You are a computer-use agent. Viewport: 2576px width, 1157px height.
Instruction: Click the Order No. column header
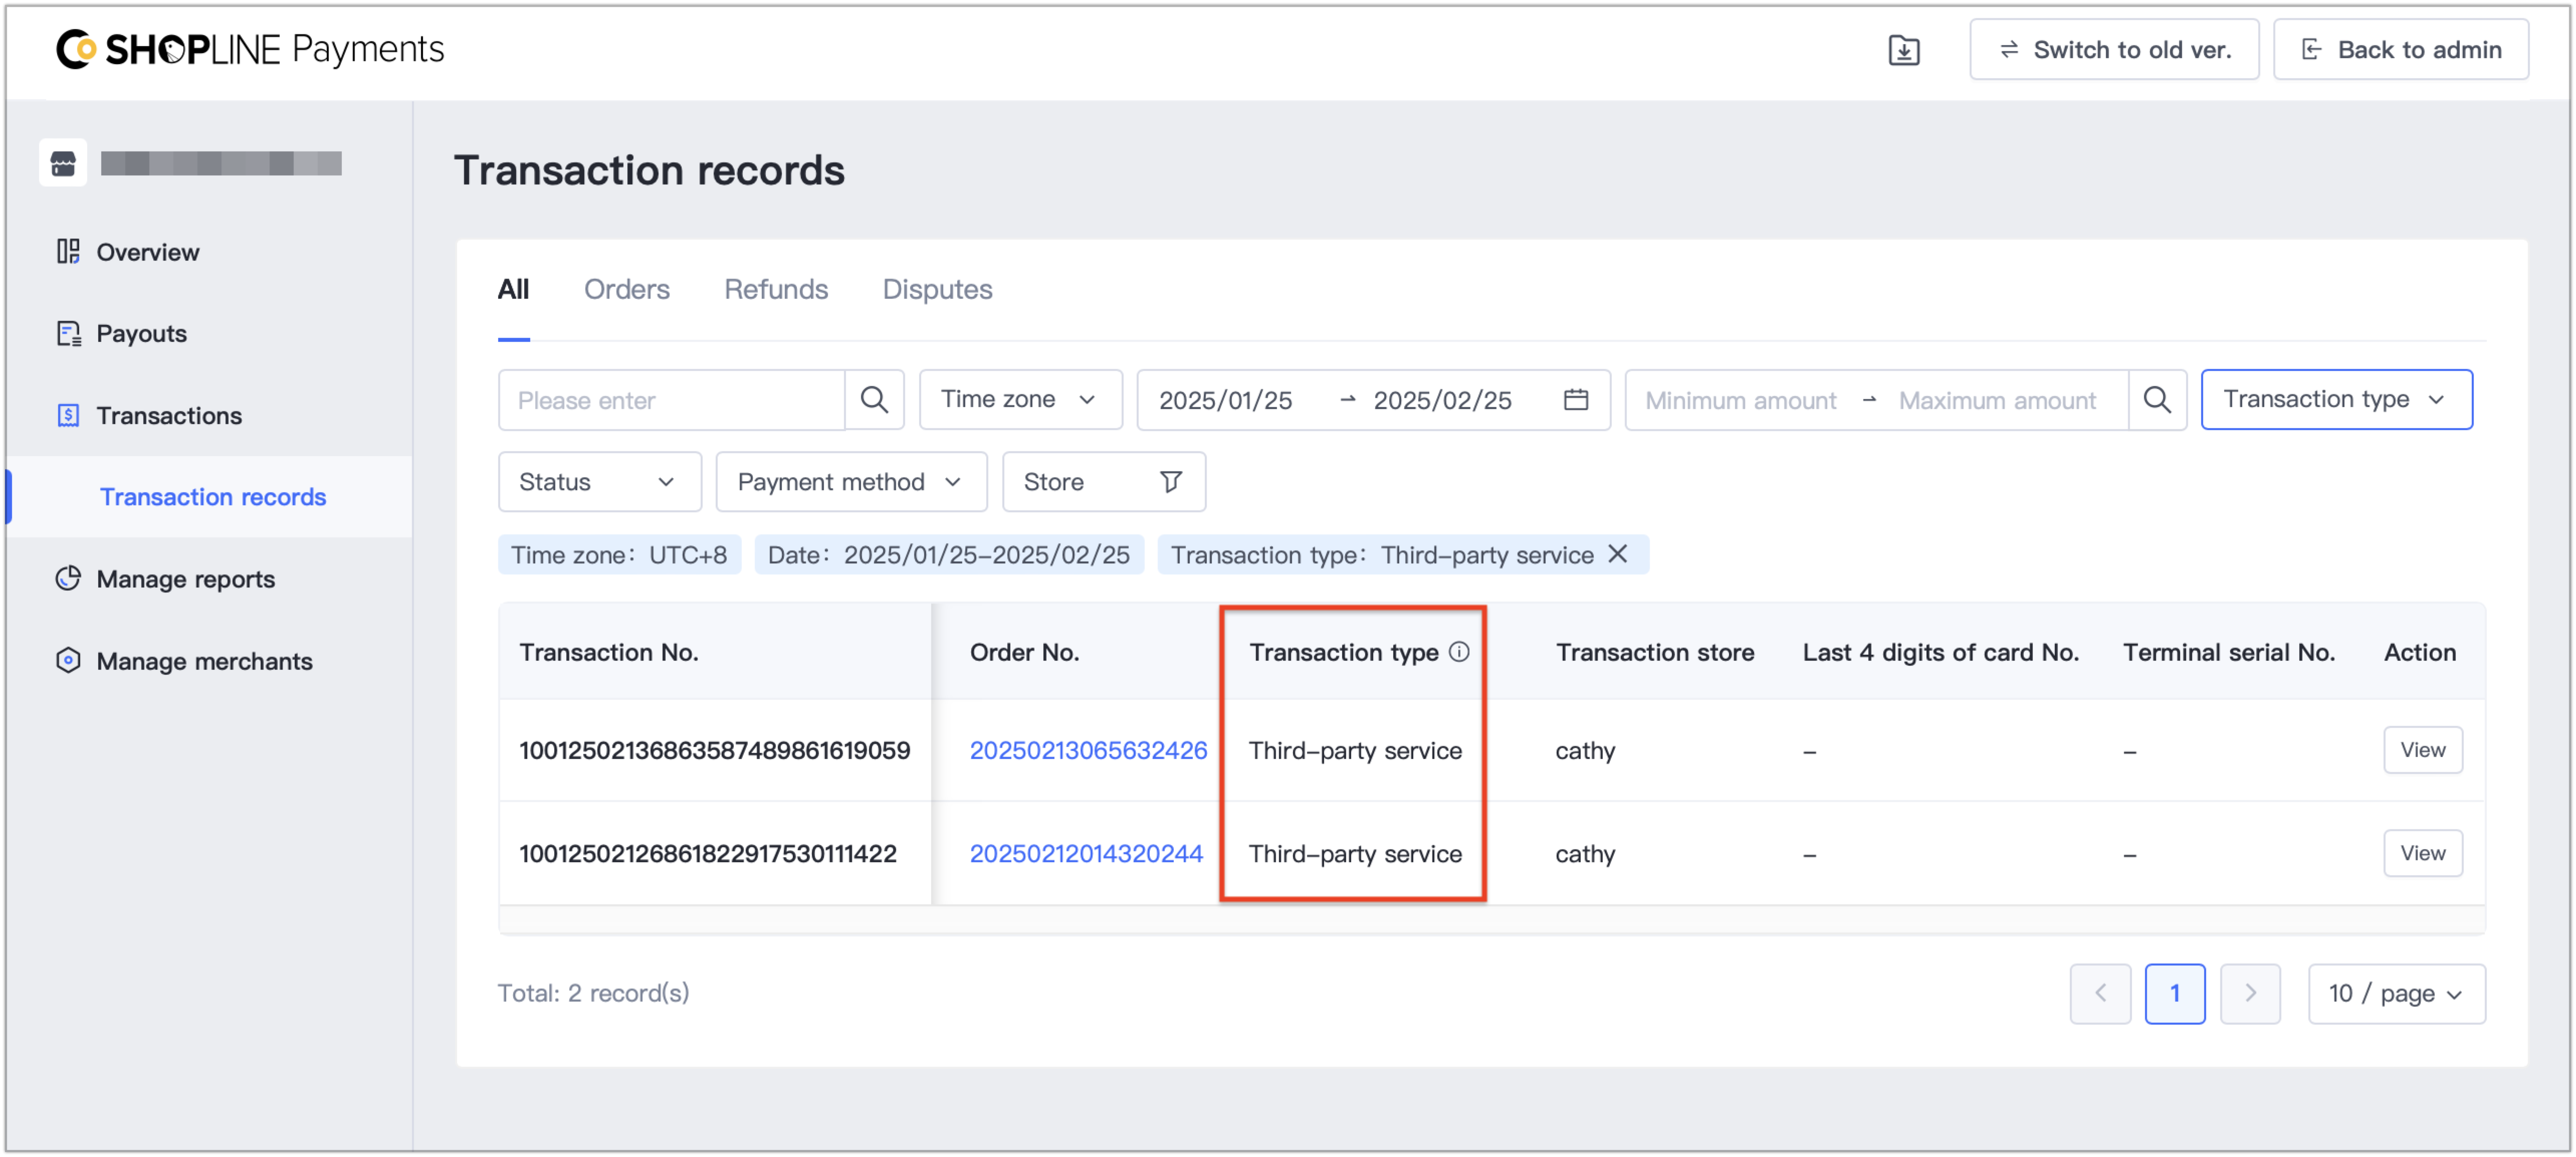coord(1024,653)
